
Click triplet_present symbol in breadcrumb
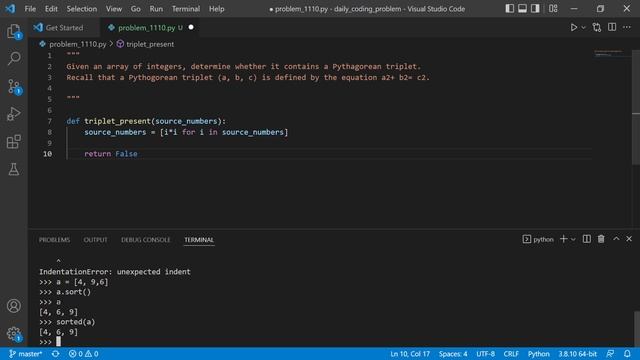coord(150,44)
